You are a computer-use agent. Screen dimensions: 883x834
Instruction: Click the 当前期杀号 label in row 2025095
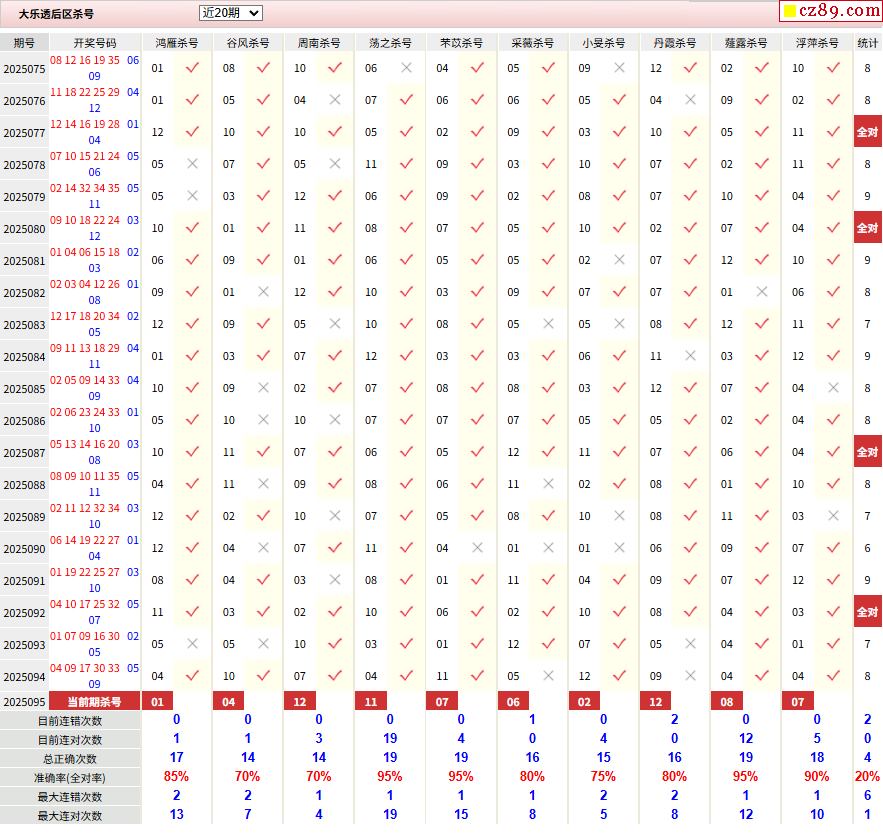click(x=95, y=702)
